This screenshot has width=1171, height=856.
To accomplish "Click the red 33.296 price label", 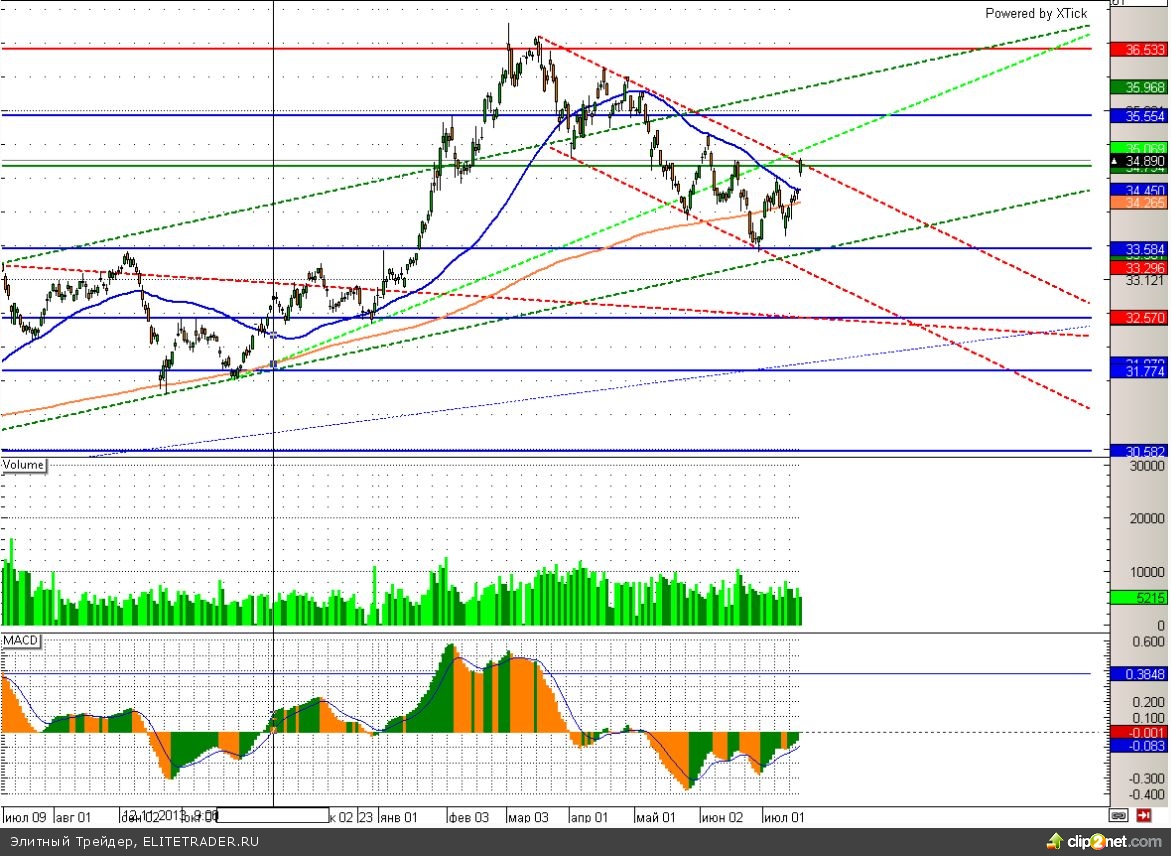I will click(1138, 267).
